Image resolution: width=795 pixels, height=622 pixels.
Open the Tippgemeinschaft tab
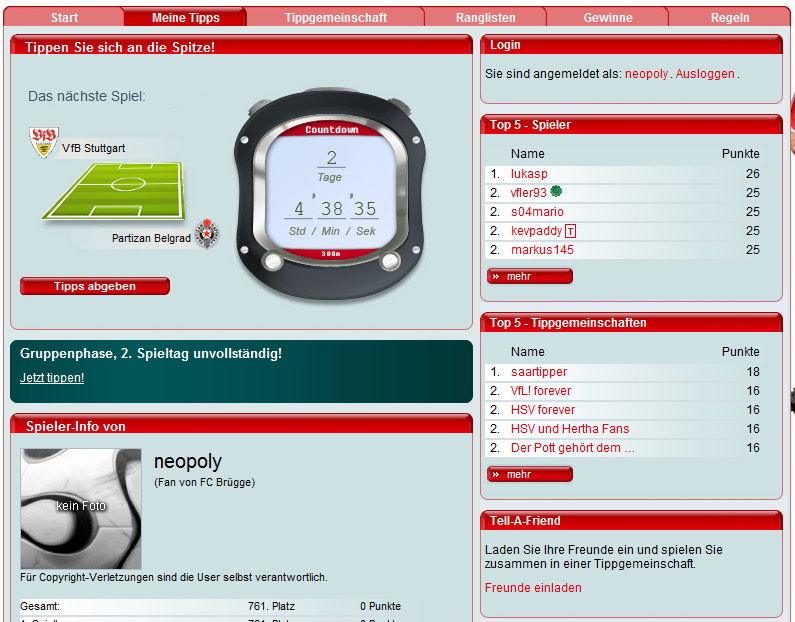pyautogui.click(x=336, y=18)
